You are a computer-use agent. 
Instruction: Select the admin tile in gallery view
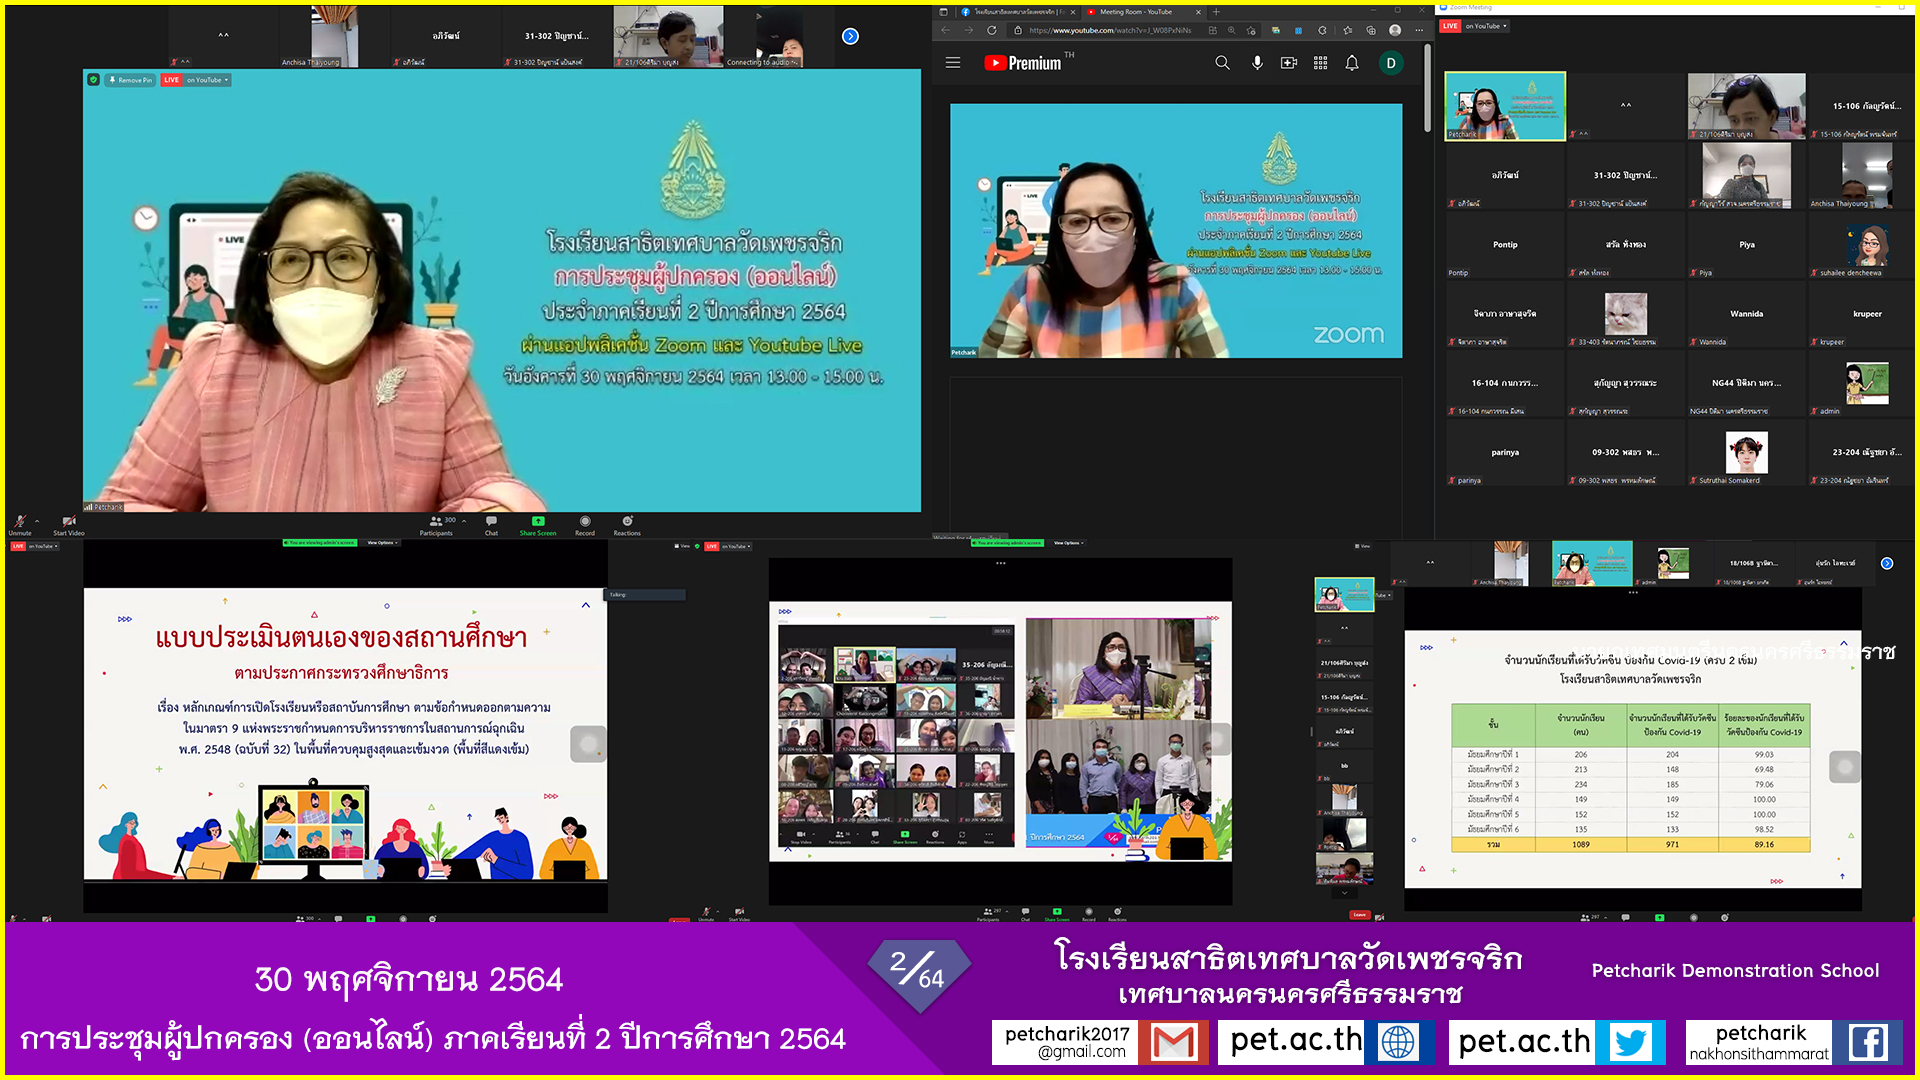[1866, 383]
